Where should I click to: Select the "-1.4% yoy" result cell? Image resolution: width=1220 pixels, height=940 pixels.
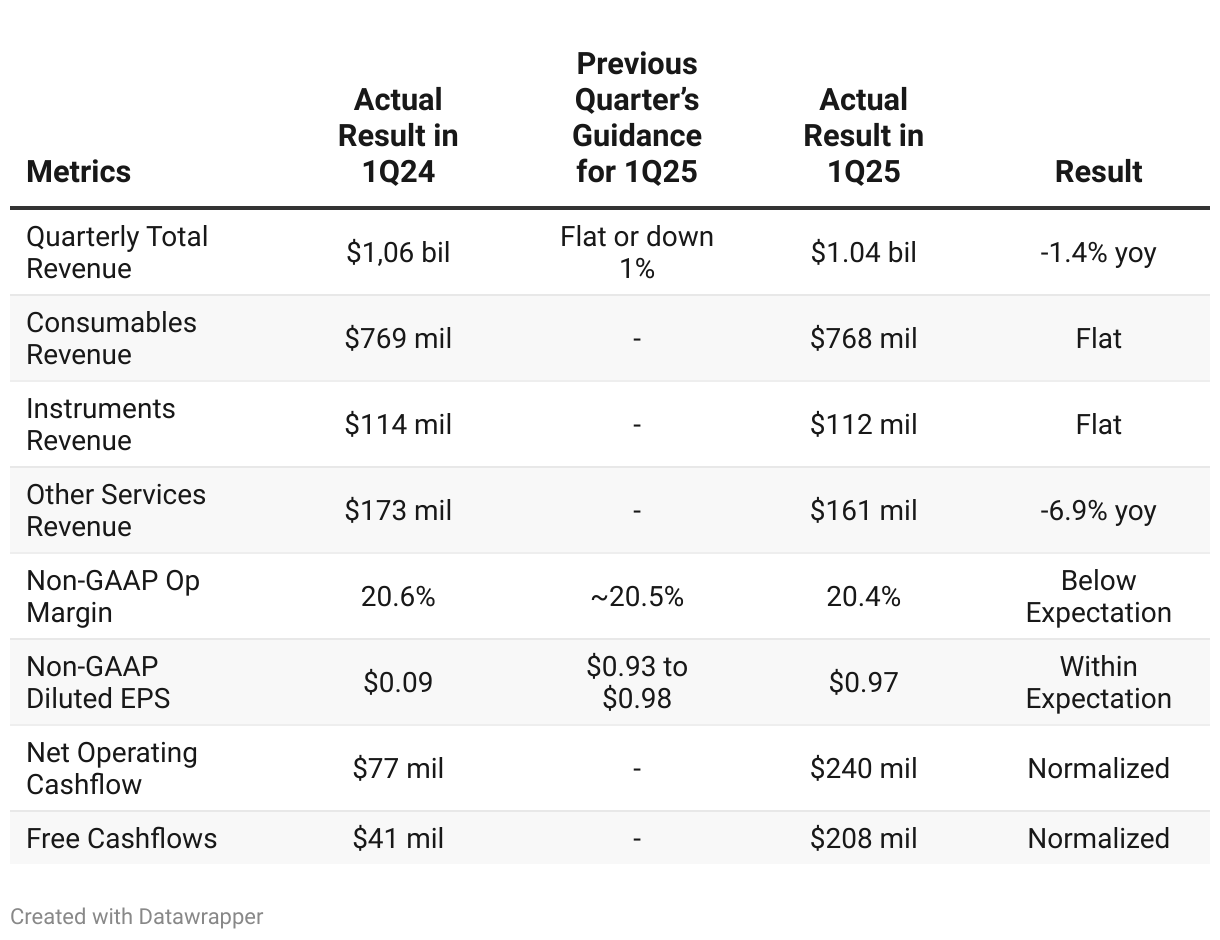[1098, 252]
